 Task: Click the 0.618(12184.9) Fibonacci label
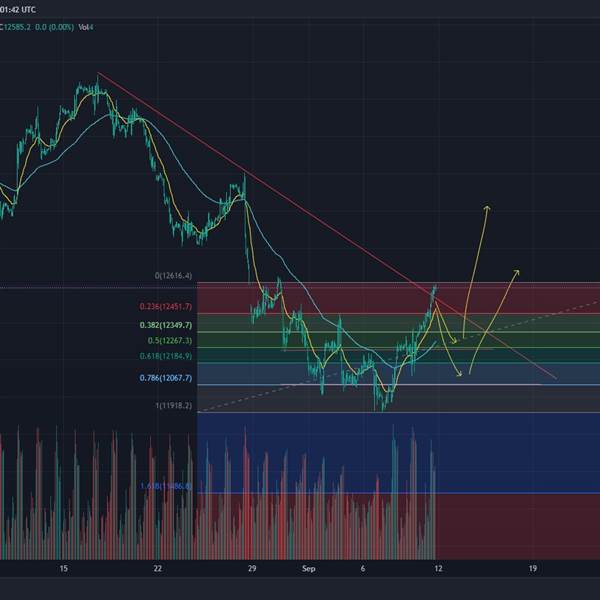click(x=166, y=356)
